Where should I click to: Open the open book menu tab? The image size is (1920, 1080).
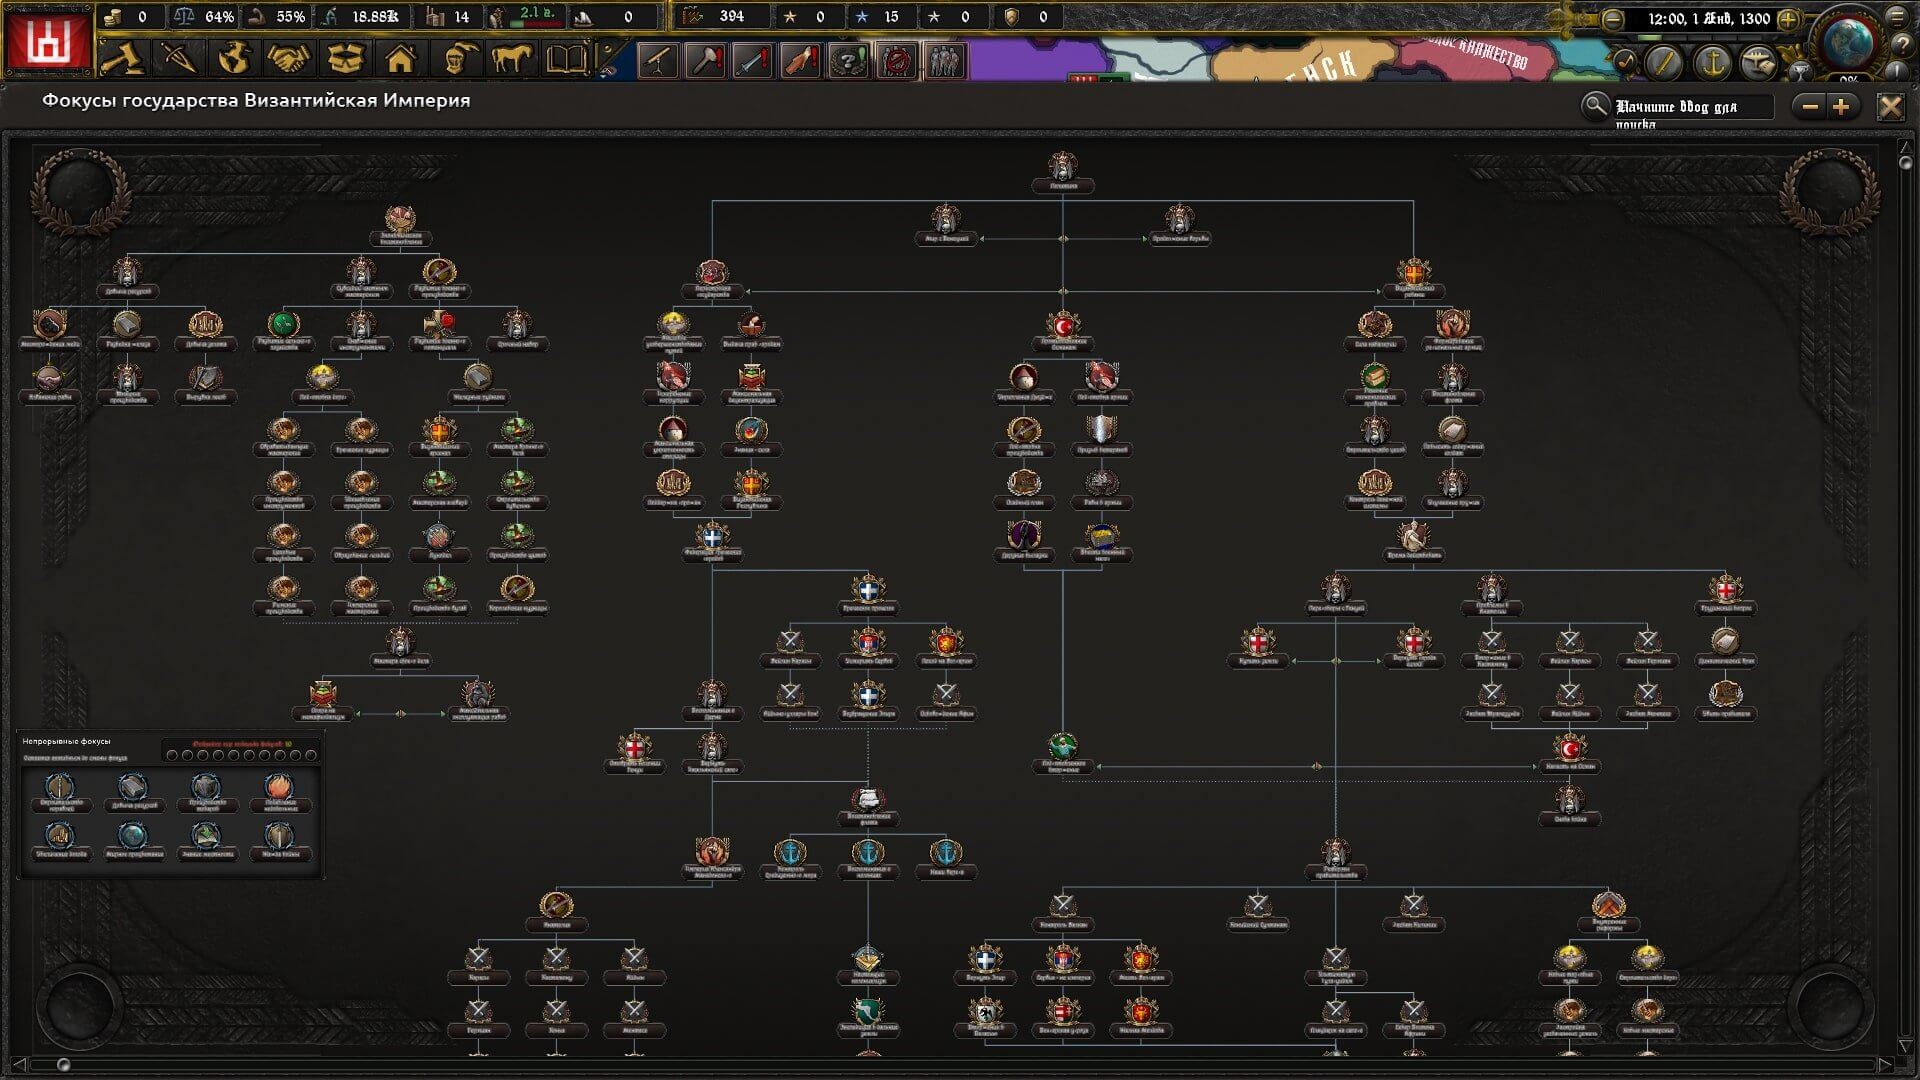pos(566,59)
